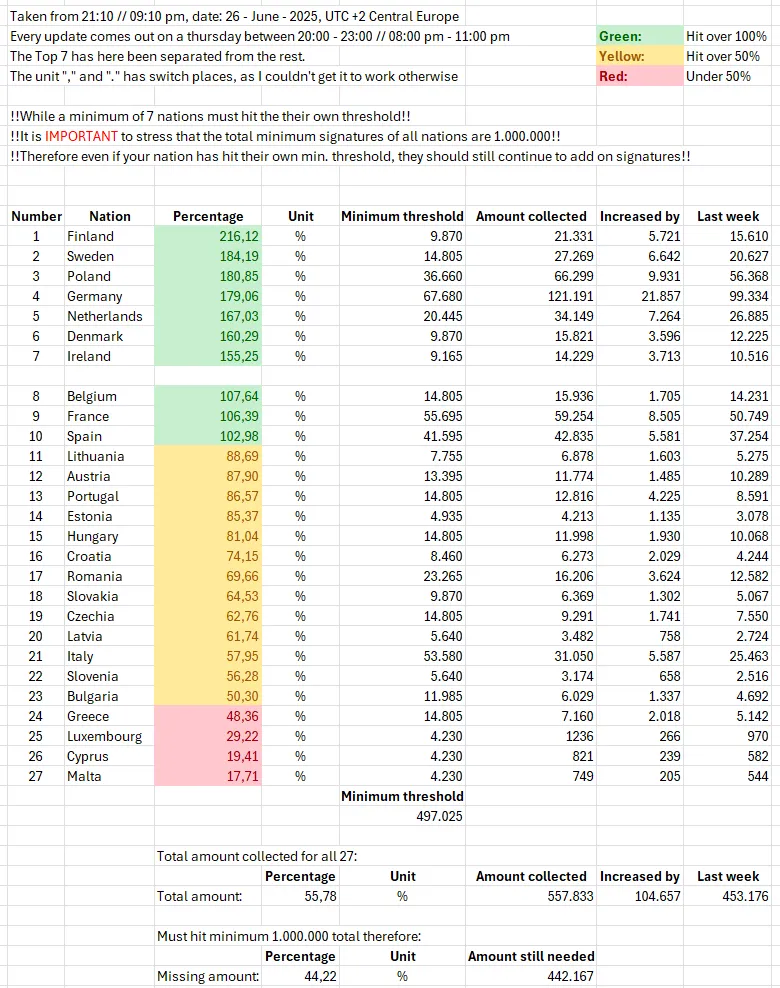The height and width of the screenshot is (988, 780).
Task: Select the red legend color cell
Action: coord(639,76)
